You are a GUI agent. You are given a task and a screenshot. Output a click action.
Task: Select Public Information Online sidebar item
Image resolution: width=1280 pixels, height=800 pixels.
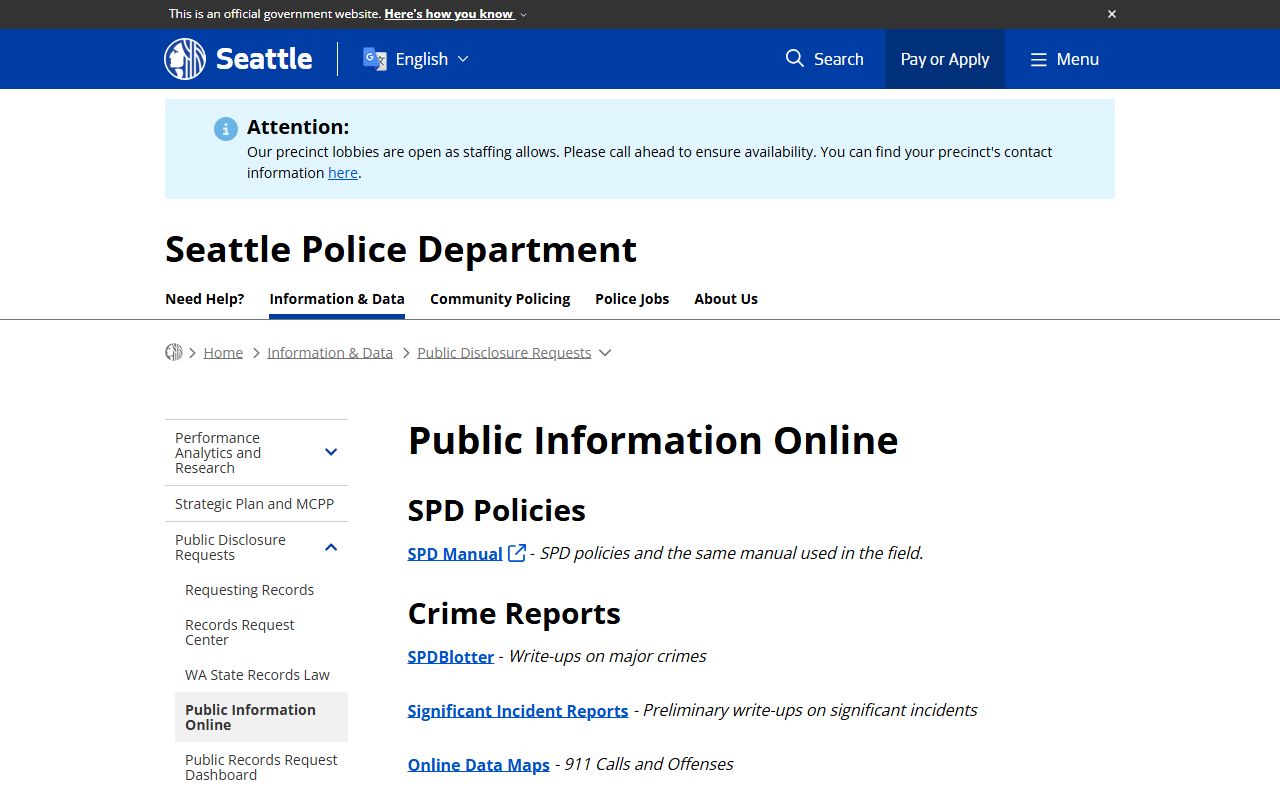pyautogui.click(x=261, y=717)
